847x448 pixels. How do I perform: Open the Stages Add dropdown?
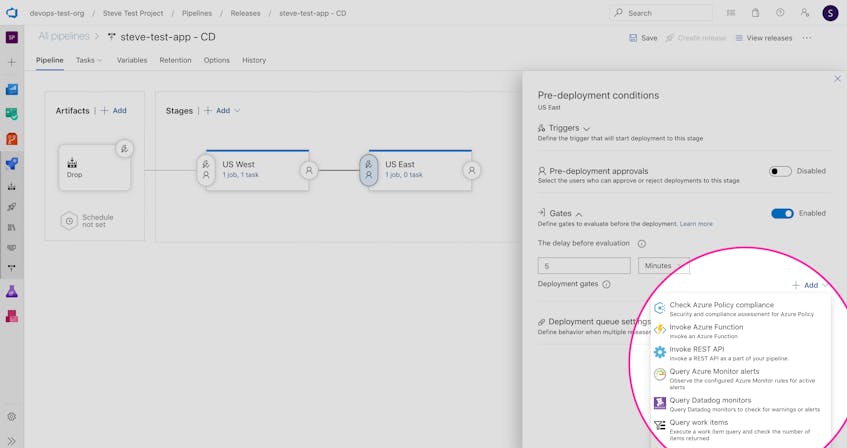223,110
